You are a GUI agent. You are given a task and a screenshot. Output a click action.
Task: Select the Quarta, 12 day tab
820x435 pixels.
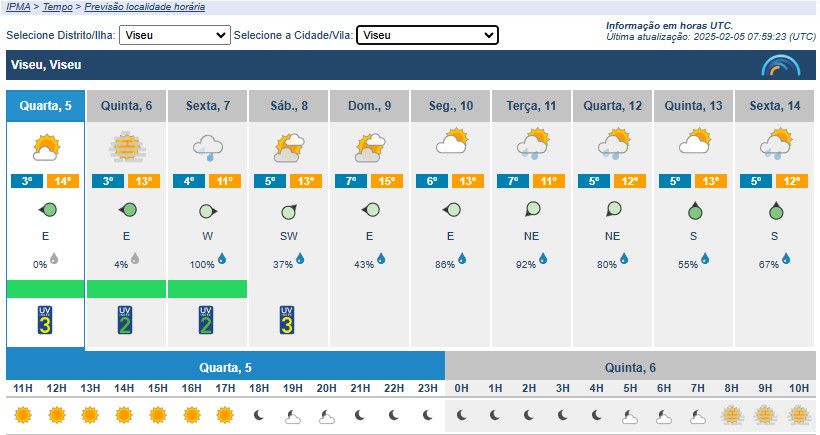coord(612,106)
